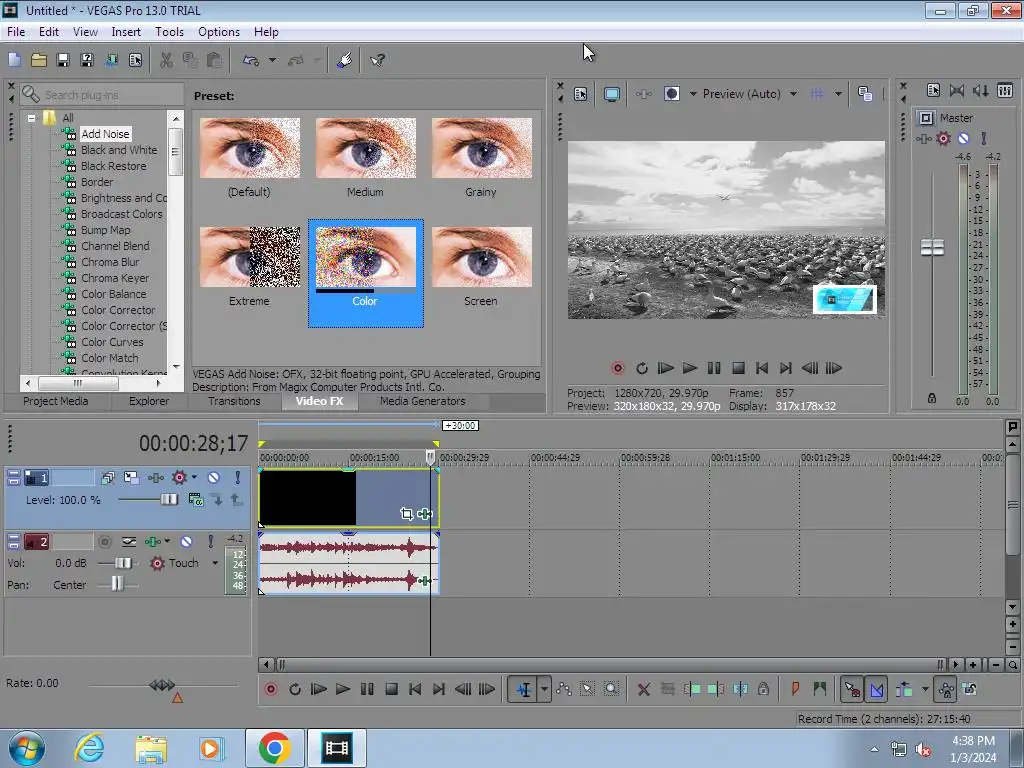Open the Normal Edit Tool dropdown arrow
The height and width of the screenshot is (768, 1024).
coord(544,689)
